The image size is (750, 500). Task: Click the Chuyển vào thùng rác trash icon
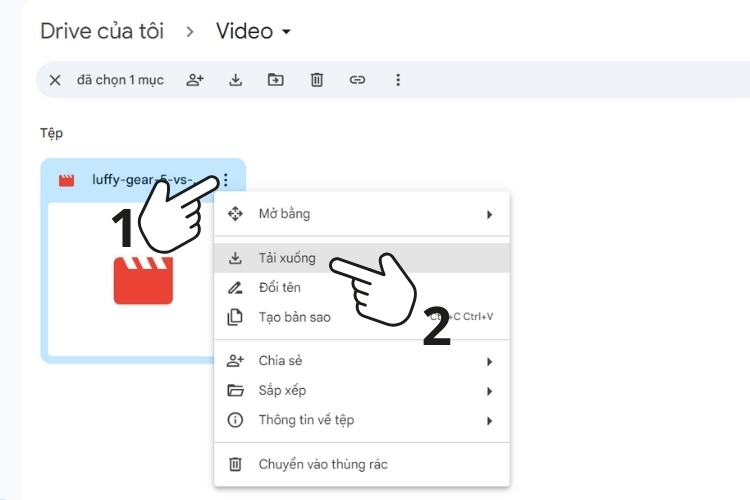click(235, 464)
